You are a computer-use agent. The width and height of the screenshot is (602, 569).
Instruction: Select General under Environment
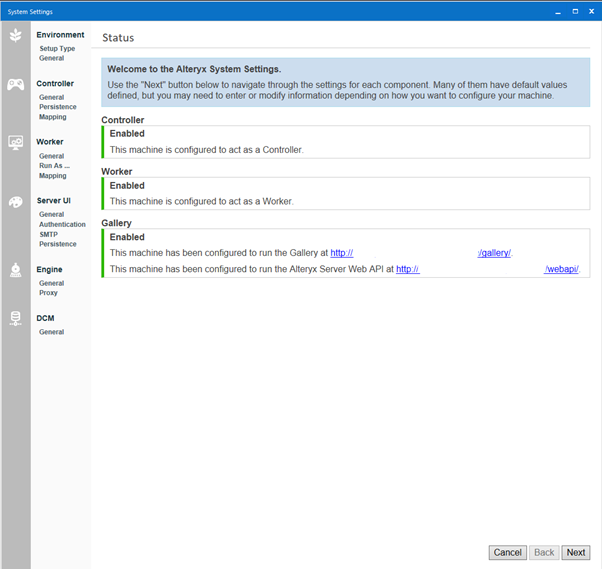(51, 58)
